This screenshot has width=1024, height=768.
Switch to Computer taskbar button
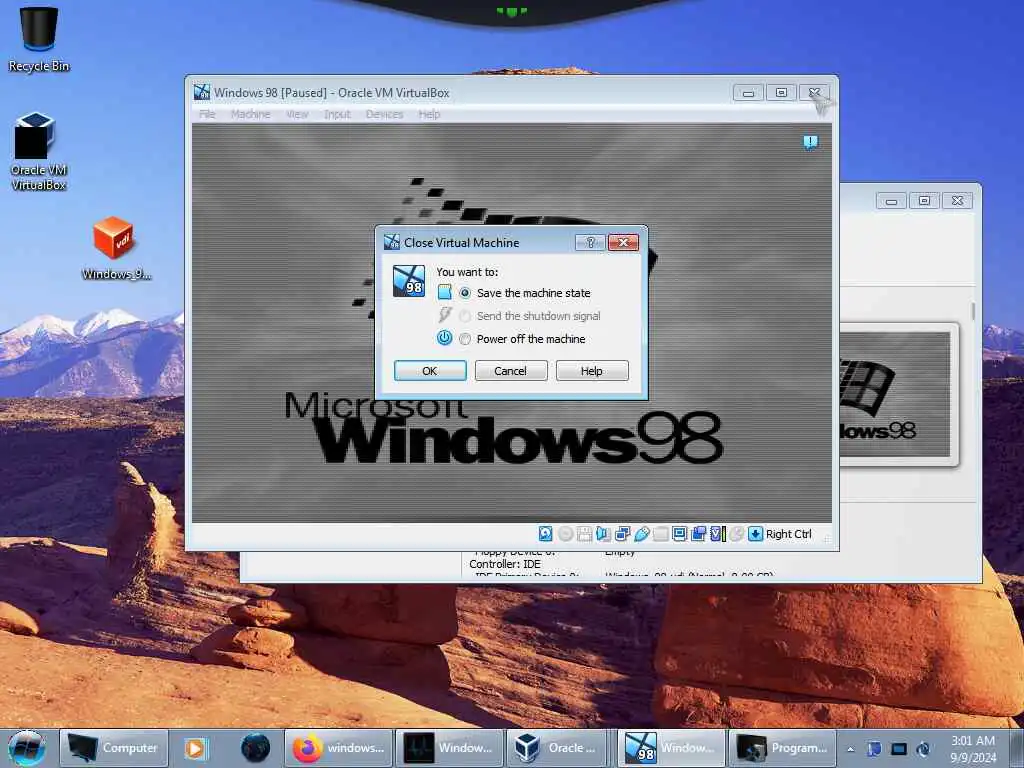click(x=114, y=748)
